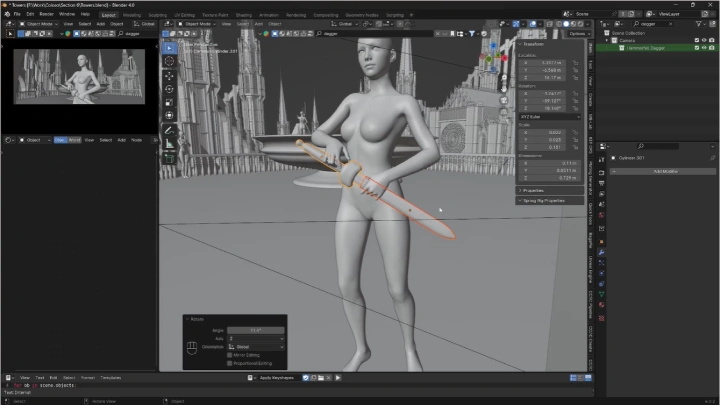Click the Add Modifier button
The width and height of the screenshot is (720, 405).
click(663, 171)
